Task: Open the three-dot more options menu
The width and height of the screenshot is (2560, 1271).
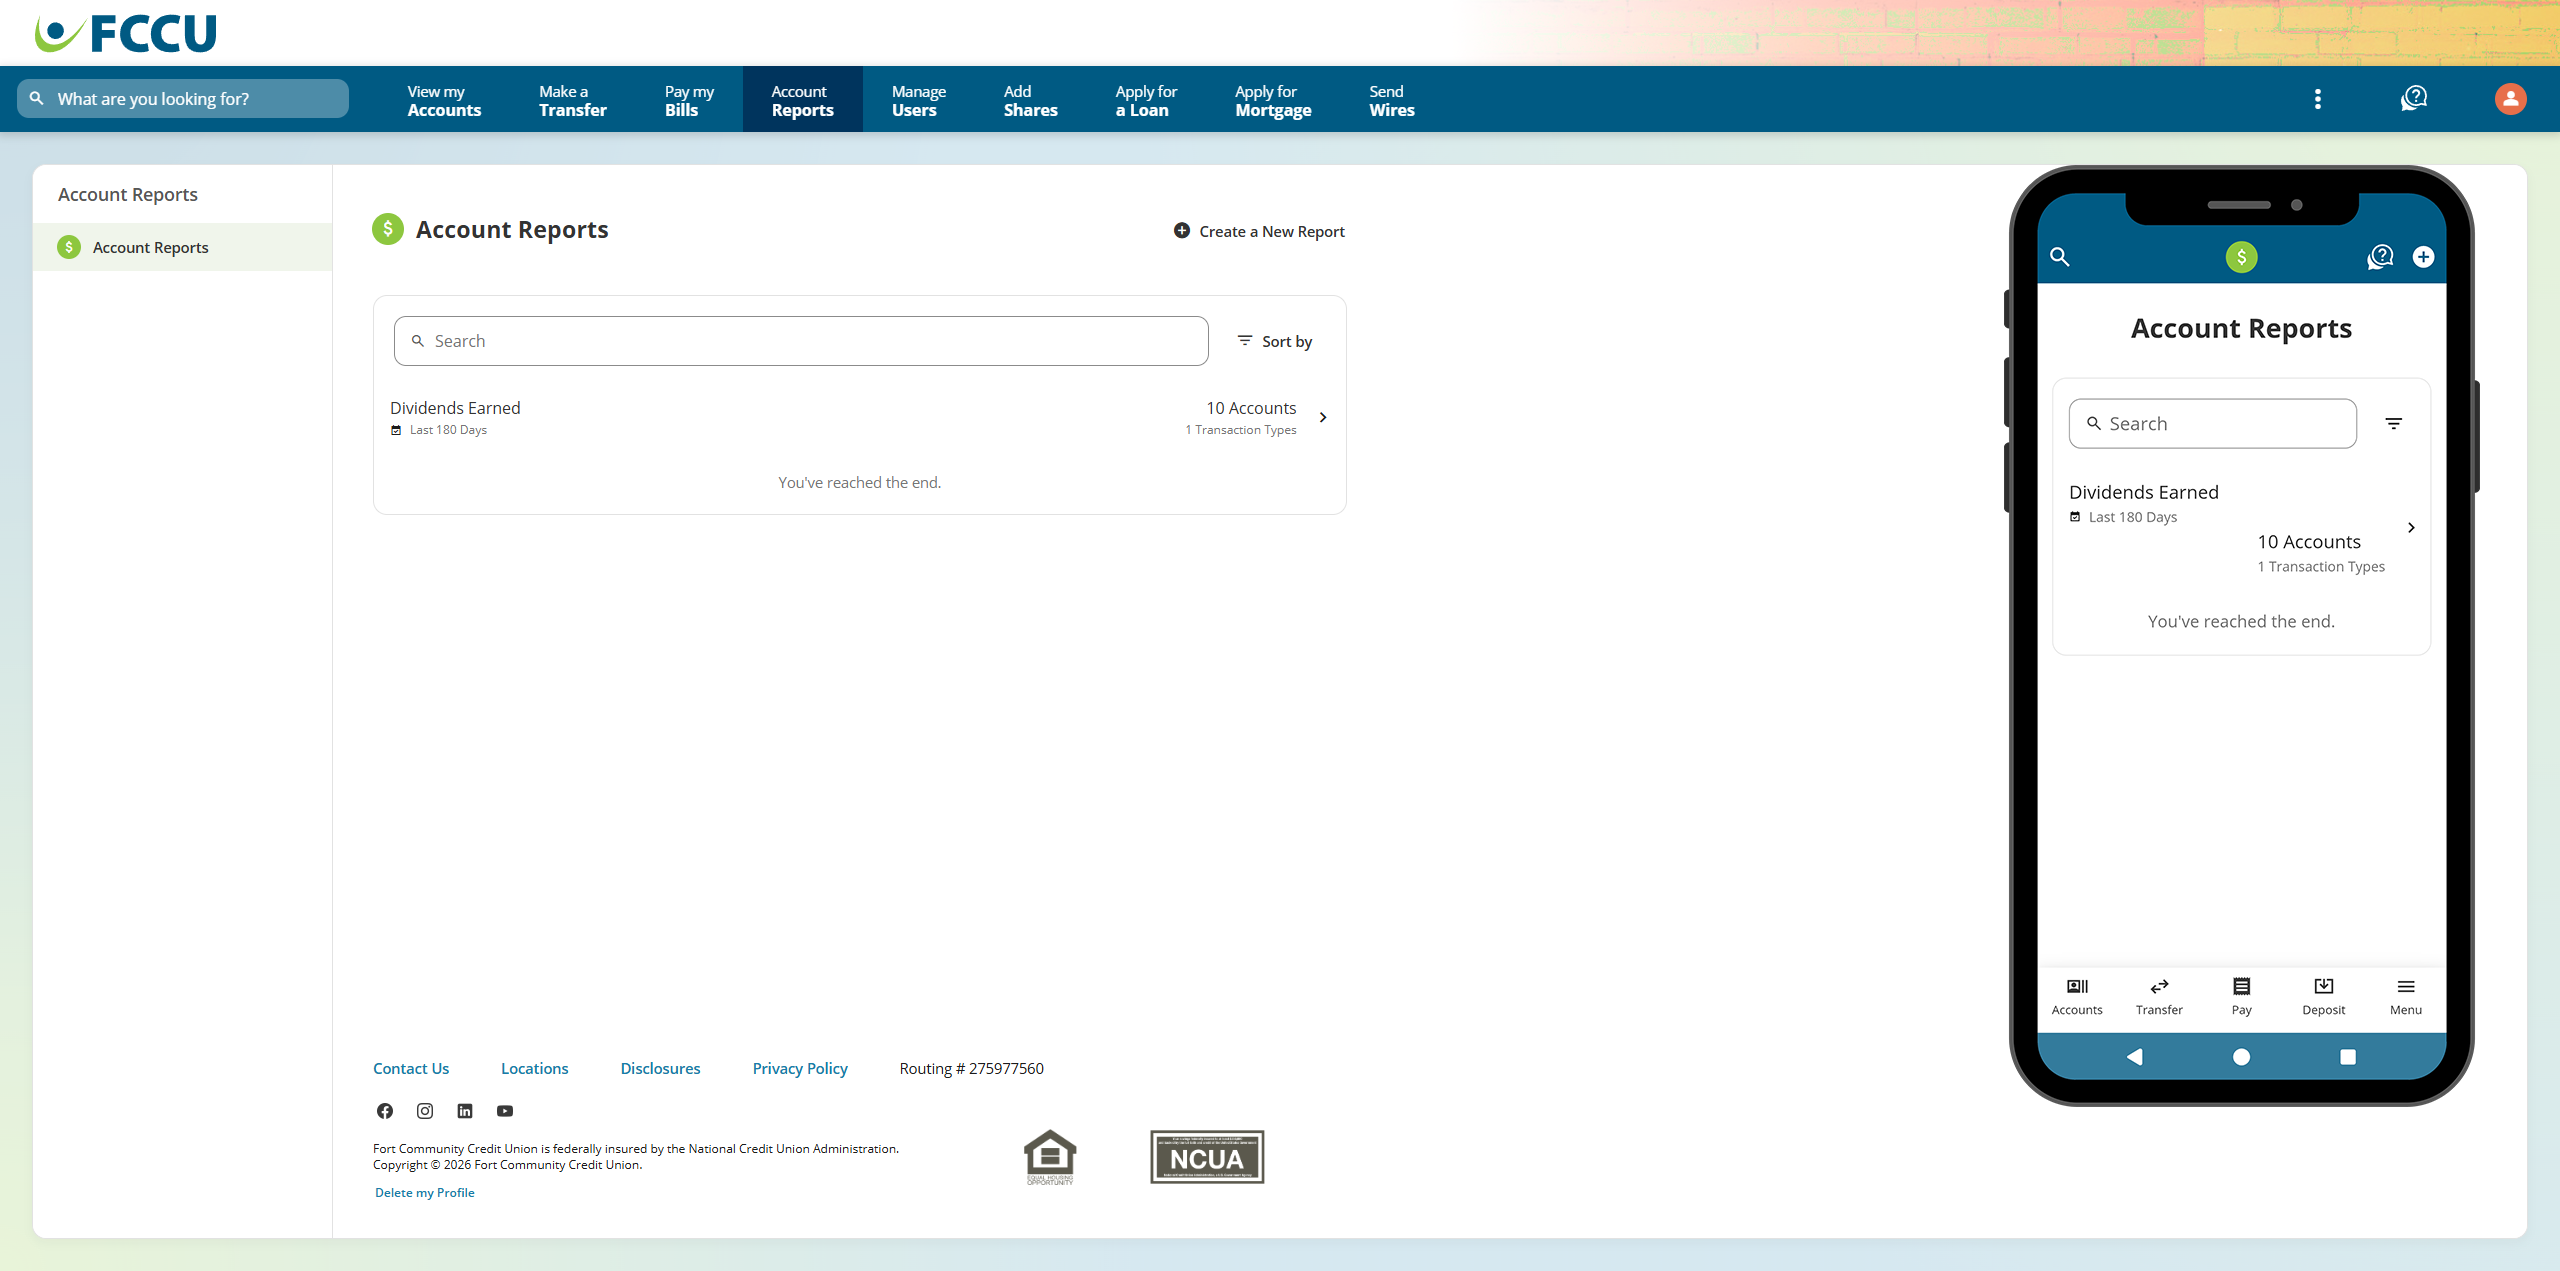Action: click(2317, 99)
